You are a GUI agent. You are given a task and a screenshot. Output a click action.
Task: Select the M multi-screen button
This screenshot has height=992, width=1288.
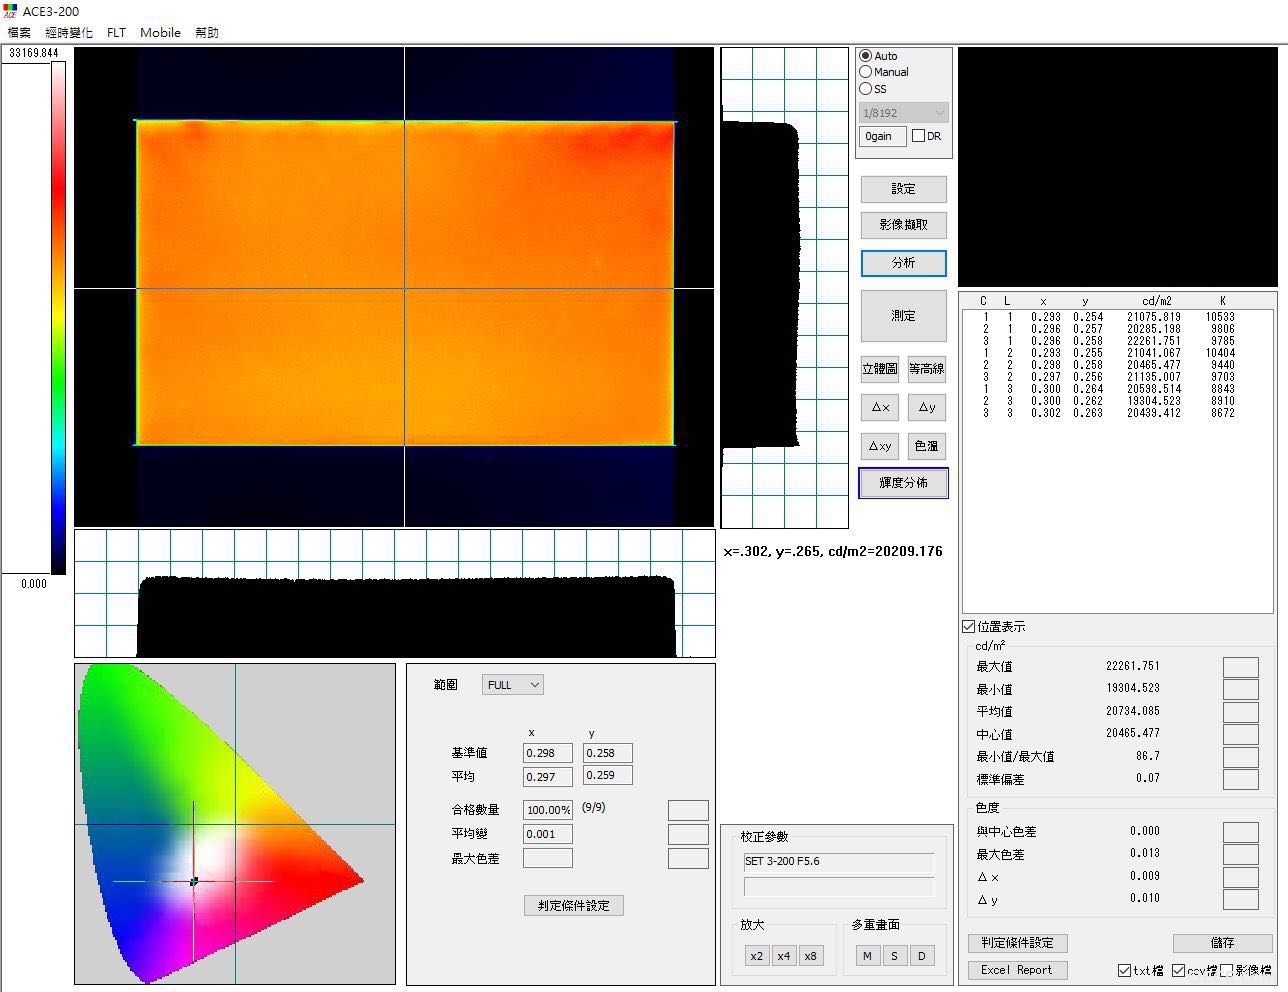pos(867,956)
